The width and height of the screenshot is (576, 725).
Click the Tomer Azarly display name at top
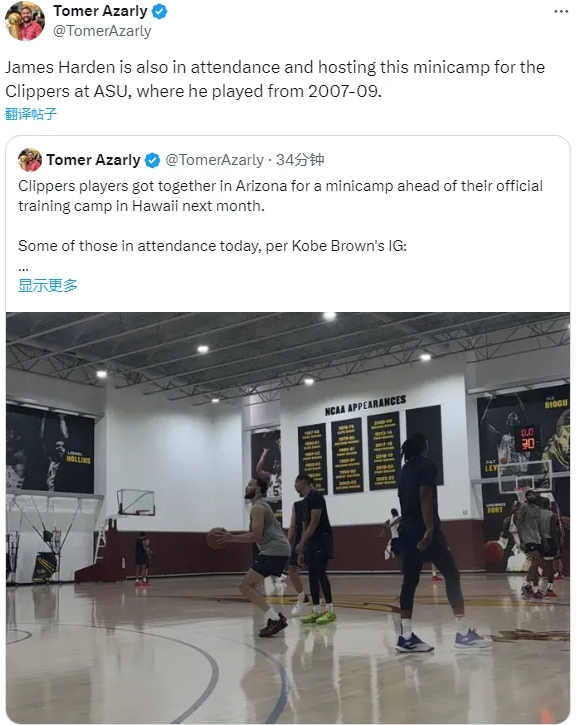click(x=100, y=11)
